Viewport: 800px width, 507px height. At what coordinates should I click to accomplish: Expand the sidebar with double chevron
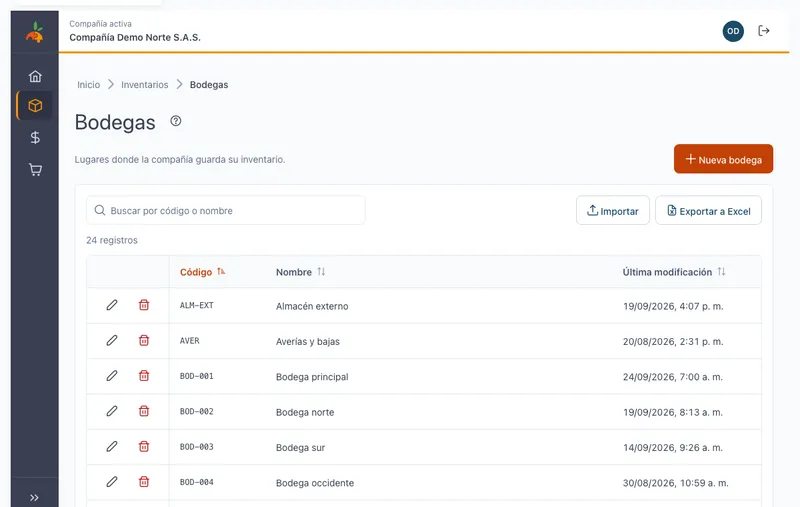point(34,497)
